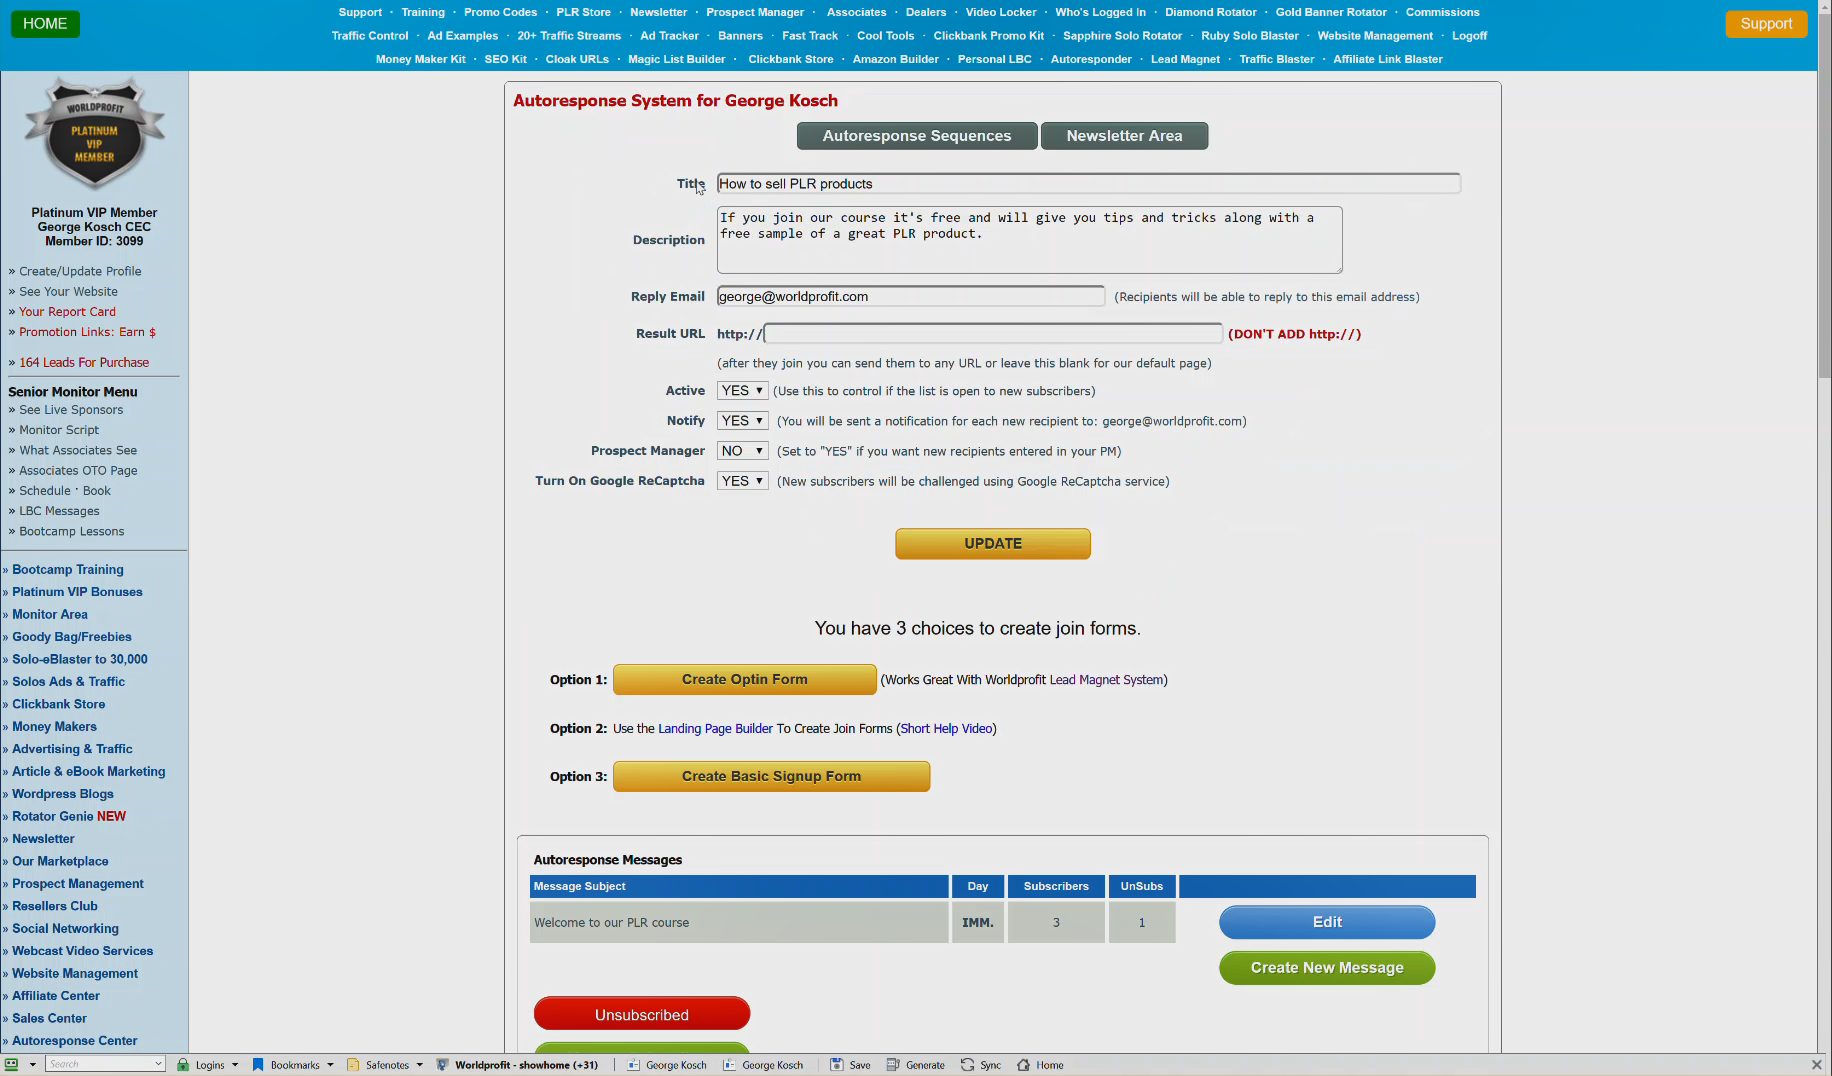Open the Notify YES dropdown

click(x=742, y=421)
